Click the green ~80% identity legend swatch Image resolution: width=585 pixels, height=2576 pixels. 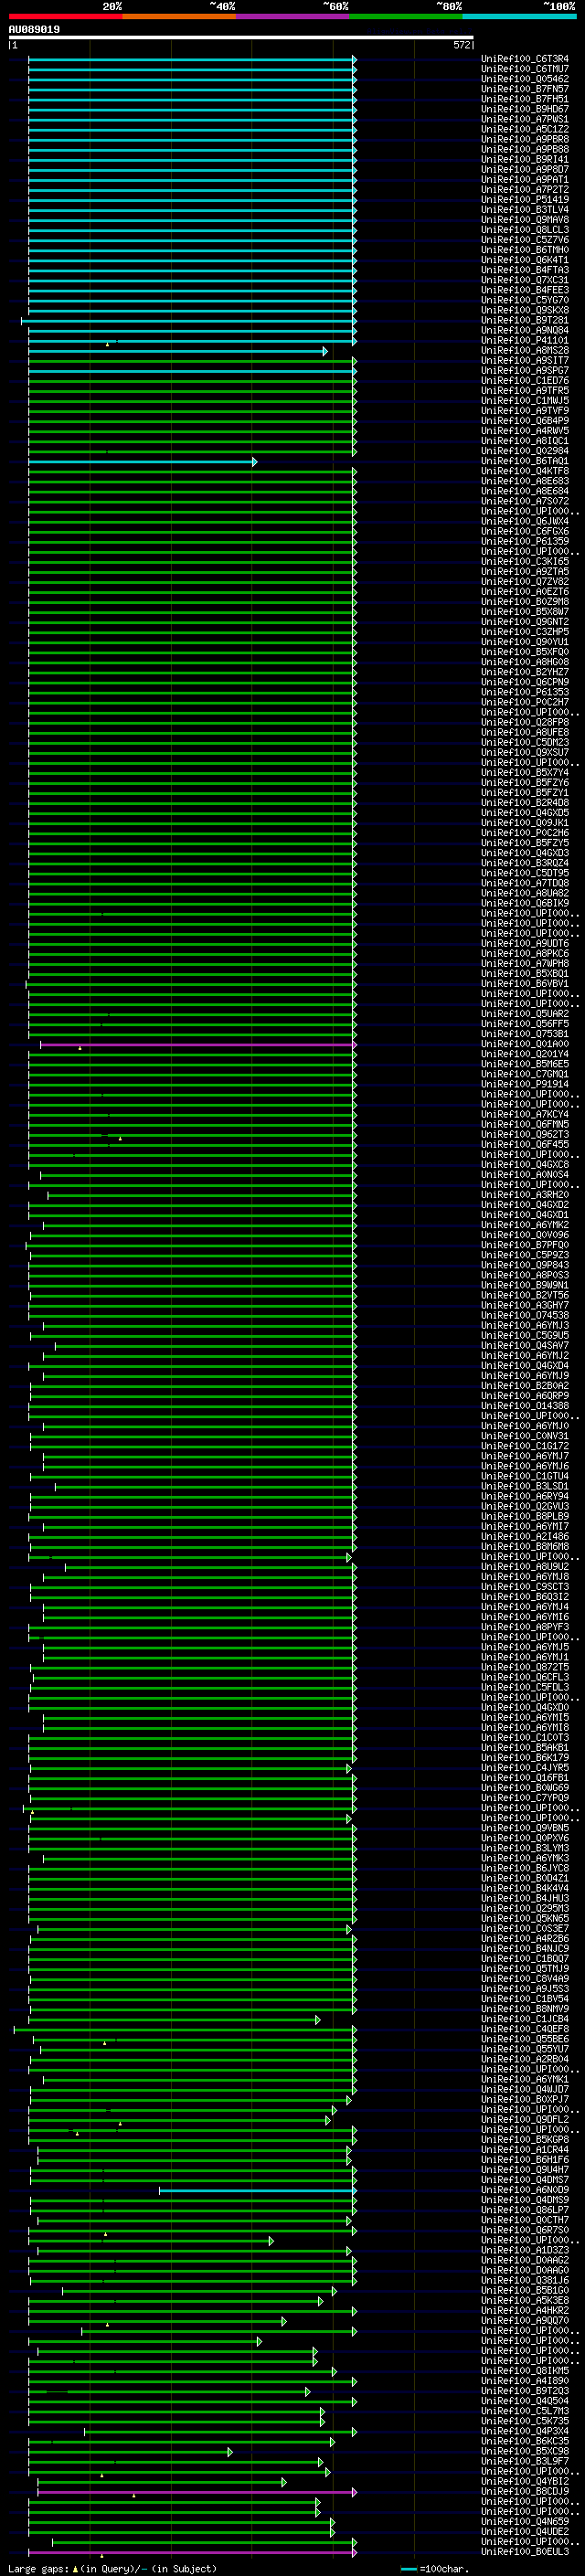point(406,16)
